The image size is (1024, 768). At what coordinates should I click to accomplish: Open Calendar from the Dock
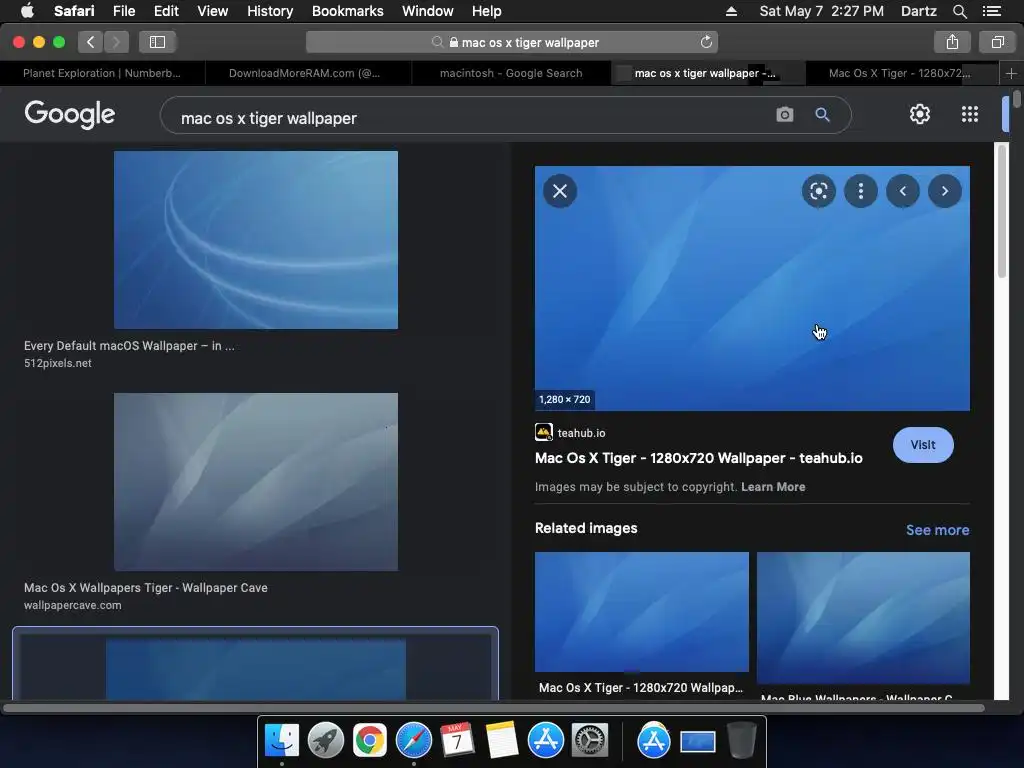pyautogui.click(x=457, y=740)
